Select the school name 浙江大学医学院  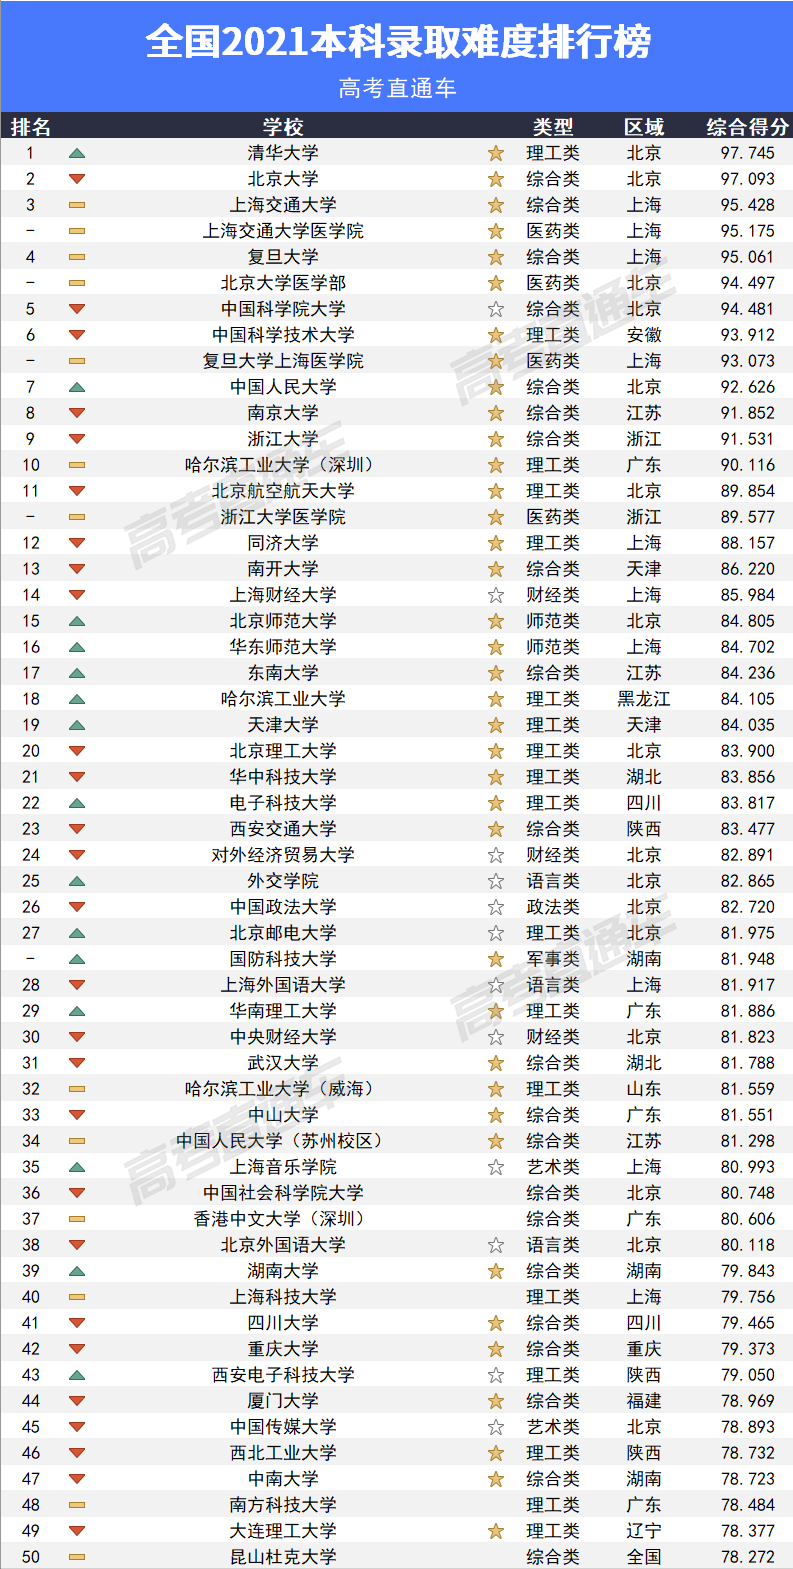[283, 517]
